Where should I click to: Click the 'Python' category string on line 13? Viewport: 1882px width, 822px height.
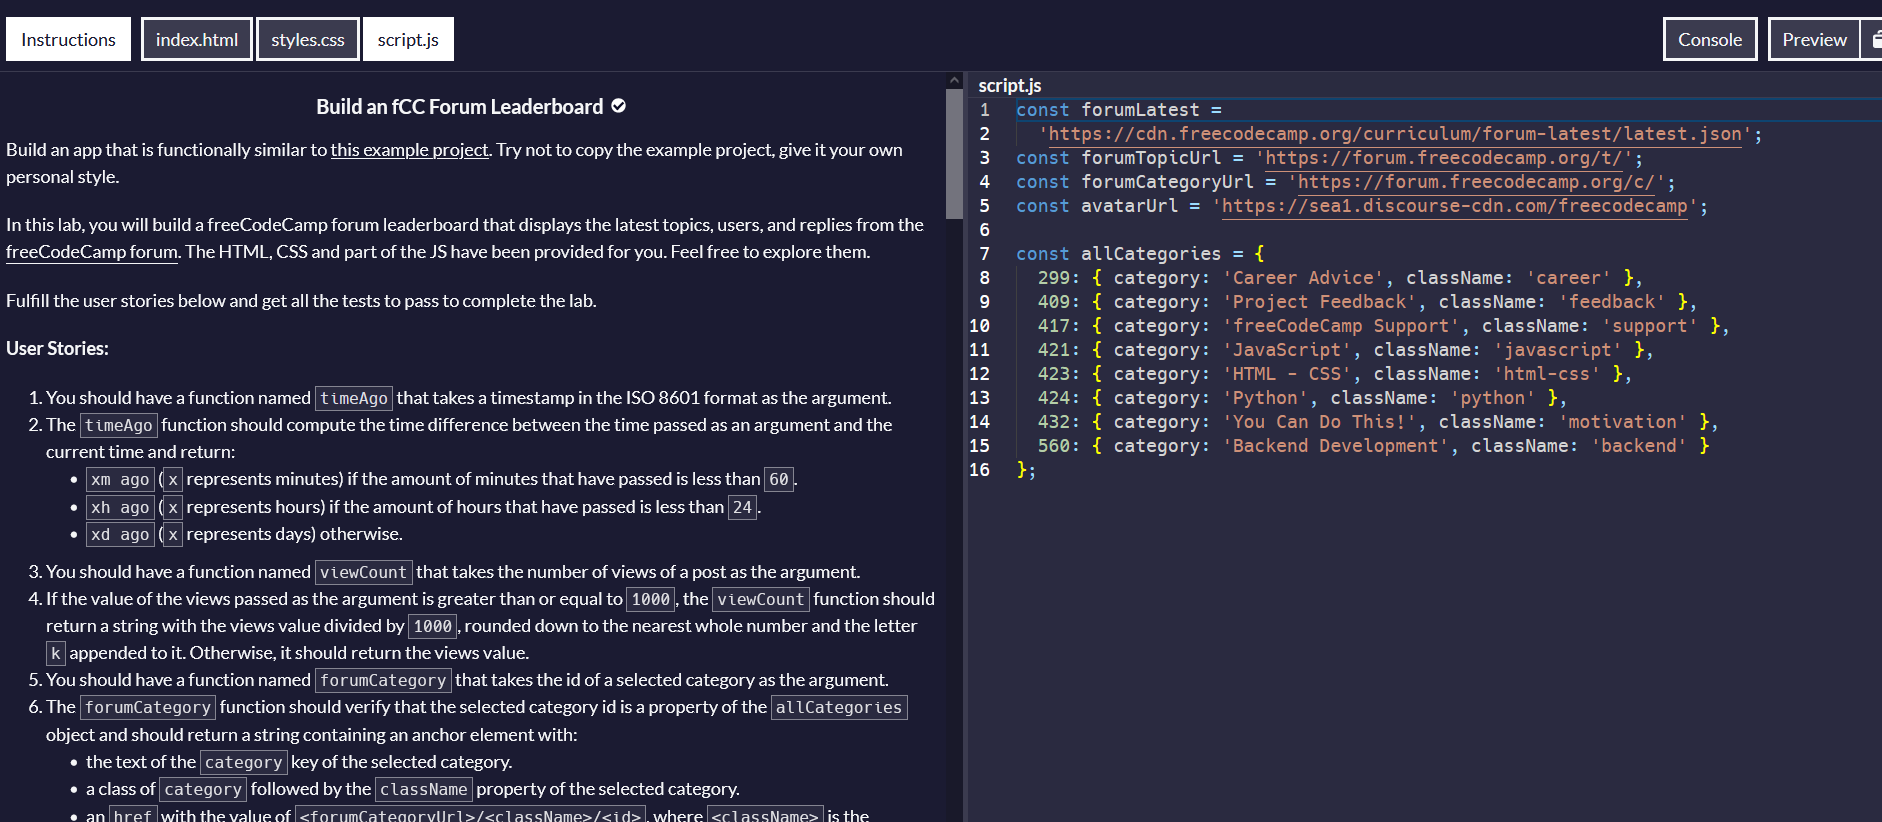1265,398
